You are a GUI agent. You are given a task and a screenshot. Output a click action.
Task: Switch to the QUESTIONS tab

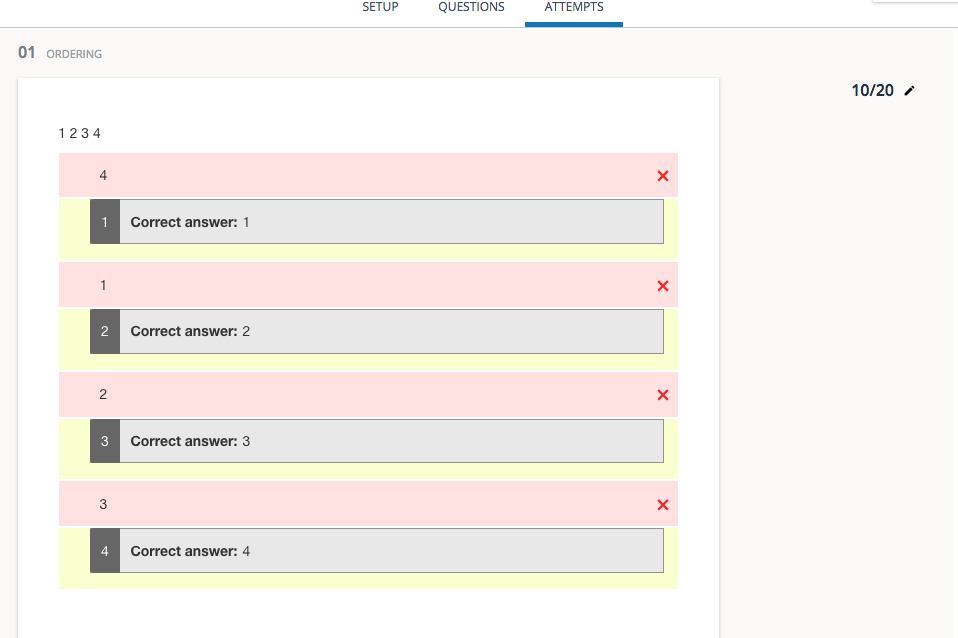(471, 7)
